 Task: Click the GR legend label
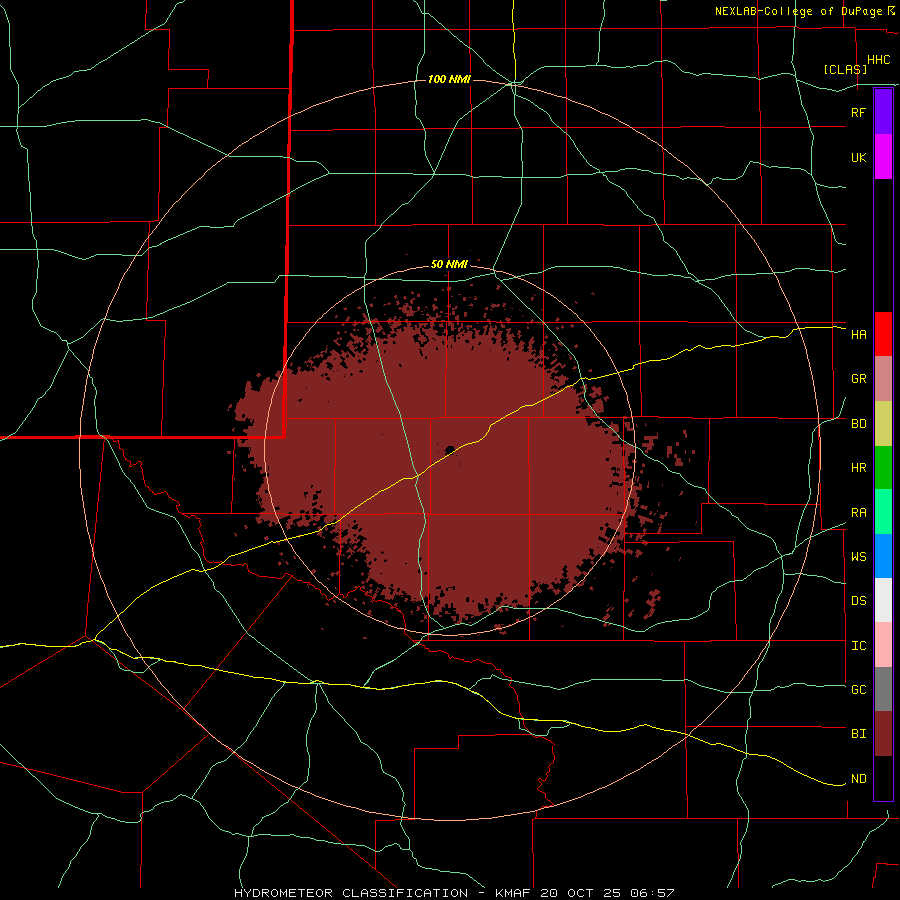coord(858,379)
